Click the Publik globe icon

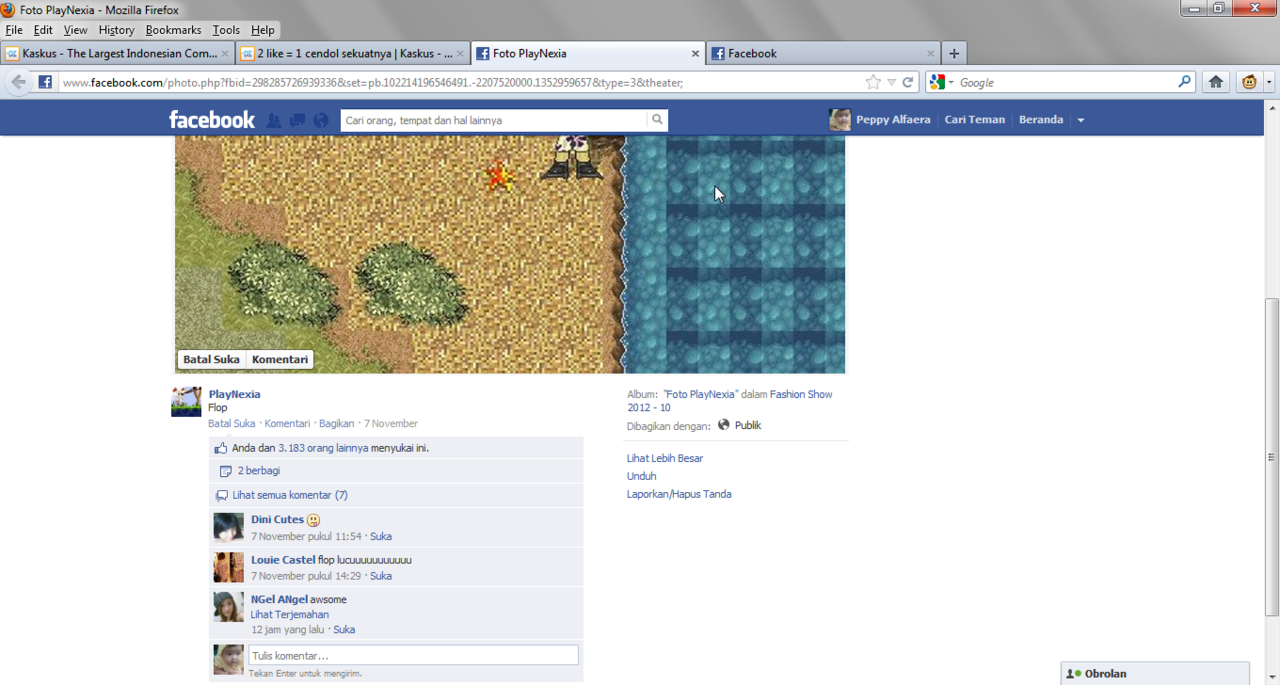724,425
